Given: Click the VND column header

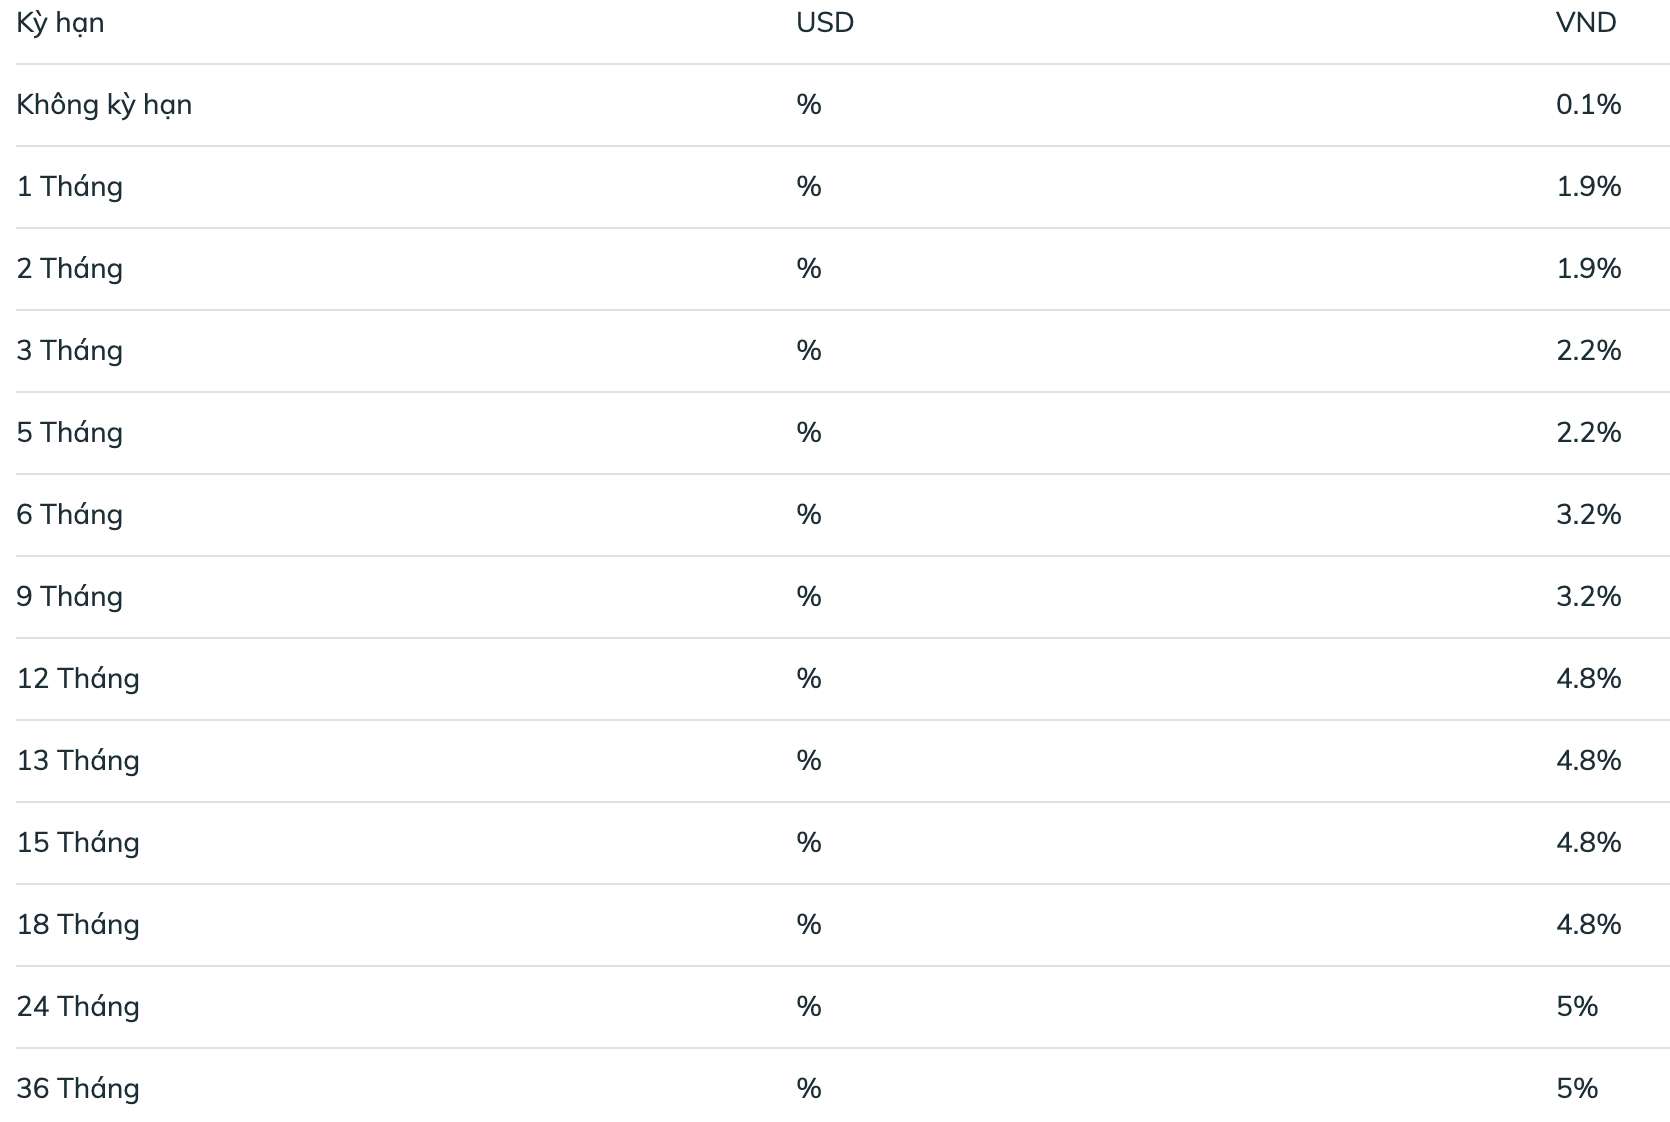Looking at the screenshot, I should [x=1586, y=23].
